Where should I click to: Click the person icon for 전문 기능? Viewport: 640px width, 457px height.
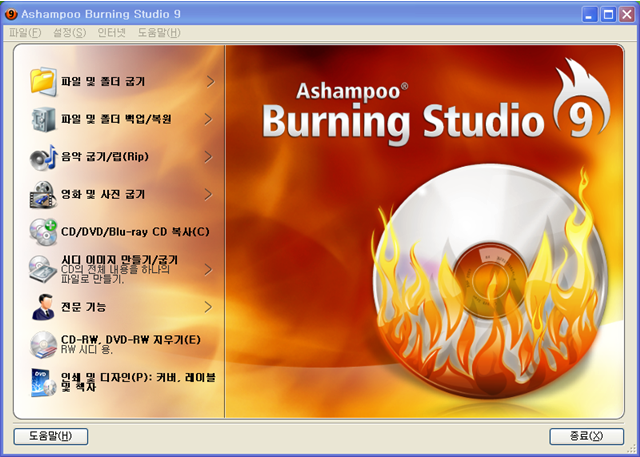[44, 306]
